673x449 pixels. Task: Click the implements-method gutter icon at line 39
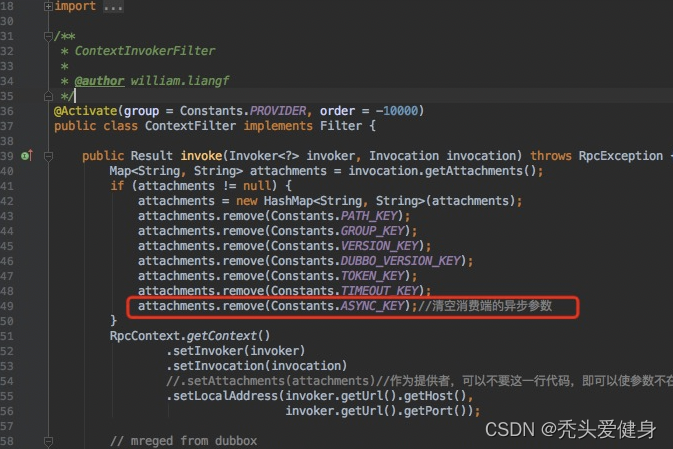pyautogui.click(x=27, y=156)
